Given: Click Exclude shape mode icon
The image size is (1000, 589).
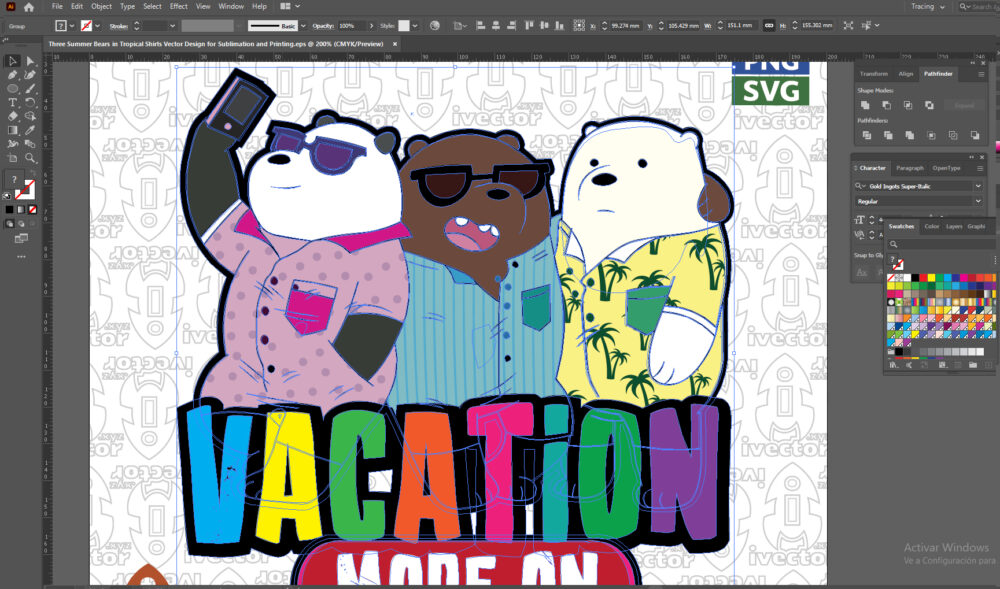Looking at the screenshot, I should click(929, 105).
